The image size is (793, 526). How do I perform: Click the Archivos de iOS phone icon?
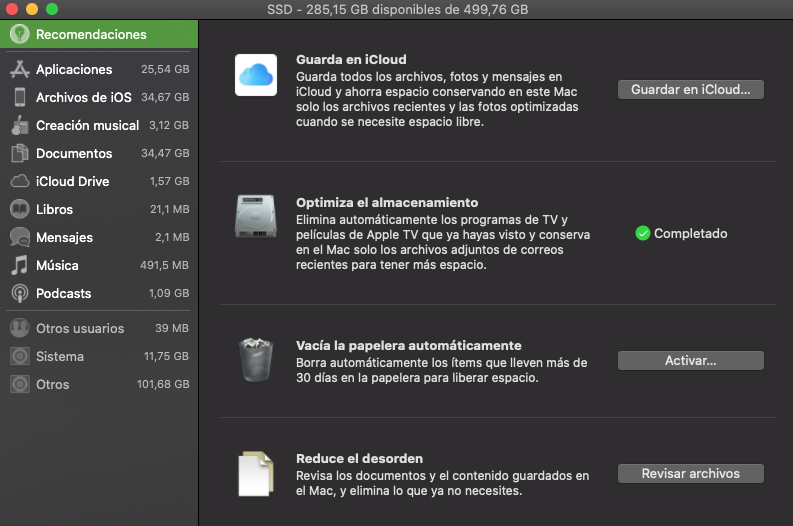(20, 97)
